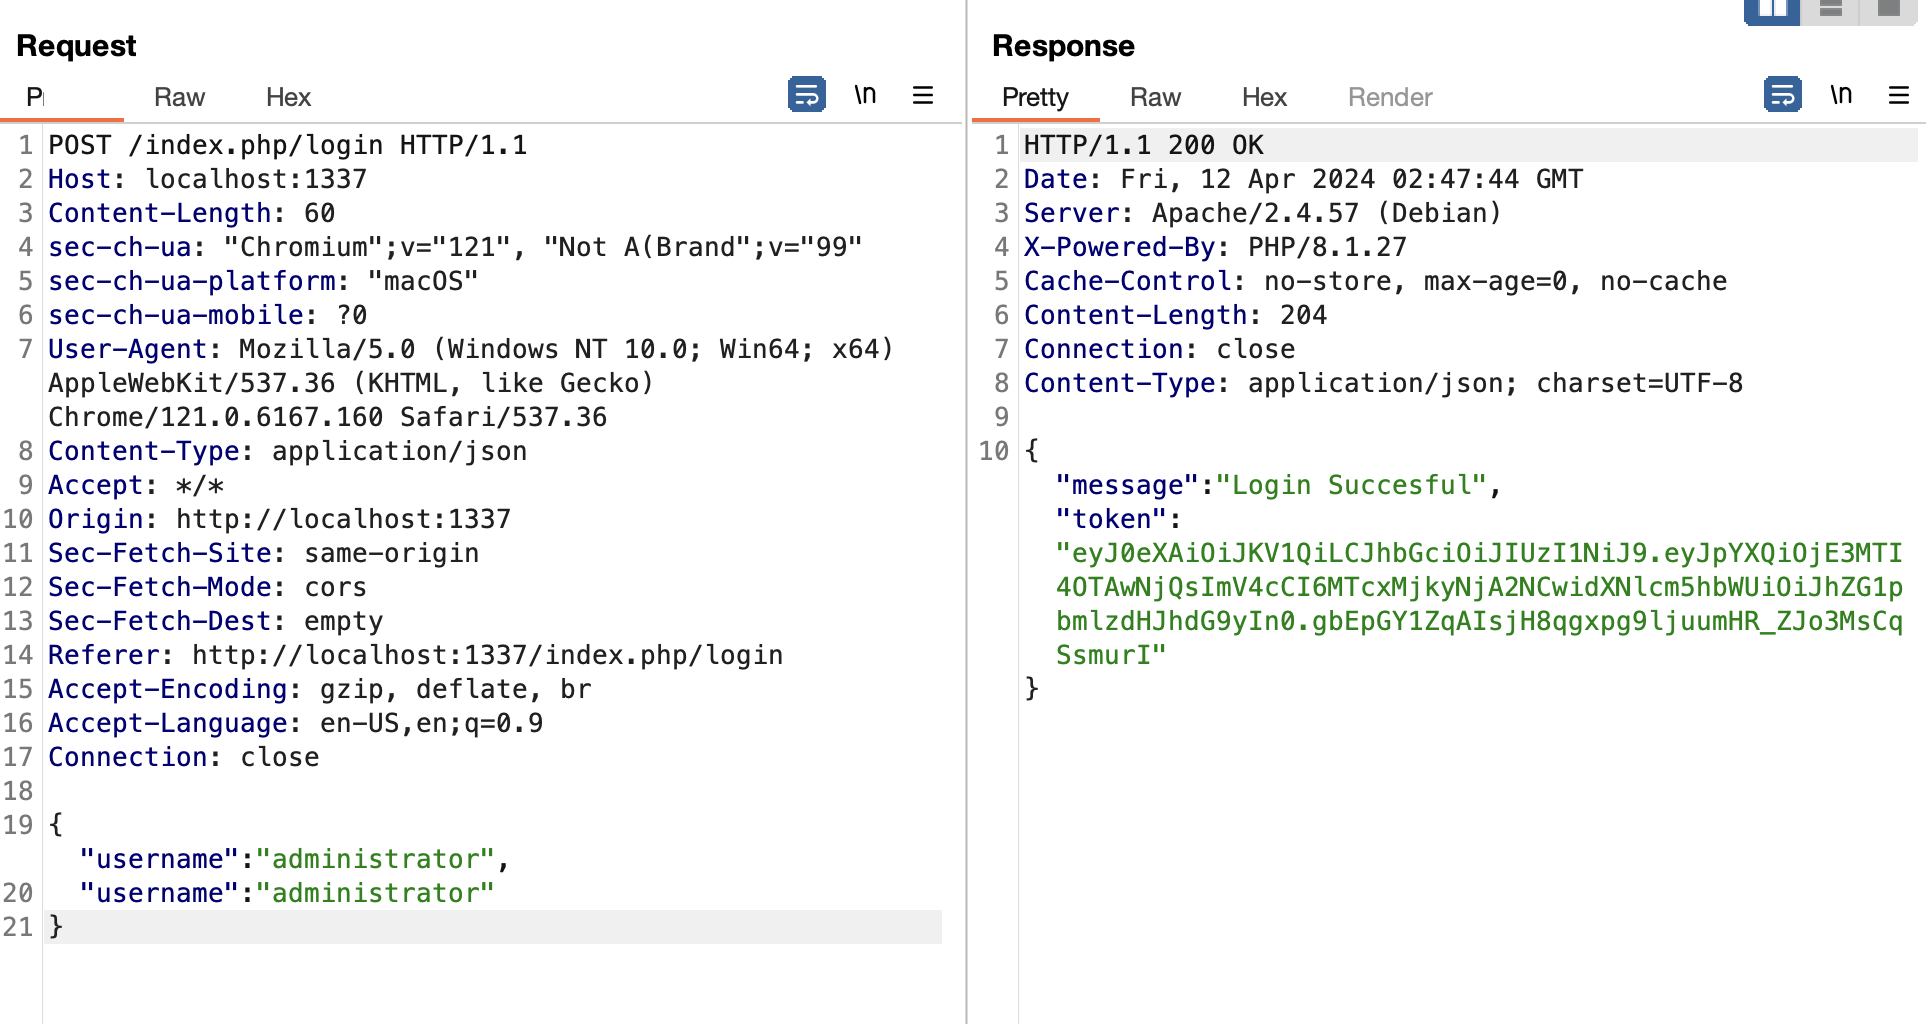The image size is (1926, 1024).
Task: Click the closing brace on request line 21
Action: (56, 927)
